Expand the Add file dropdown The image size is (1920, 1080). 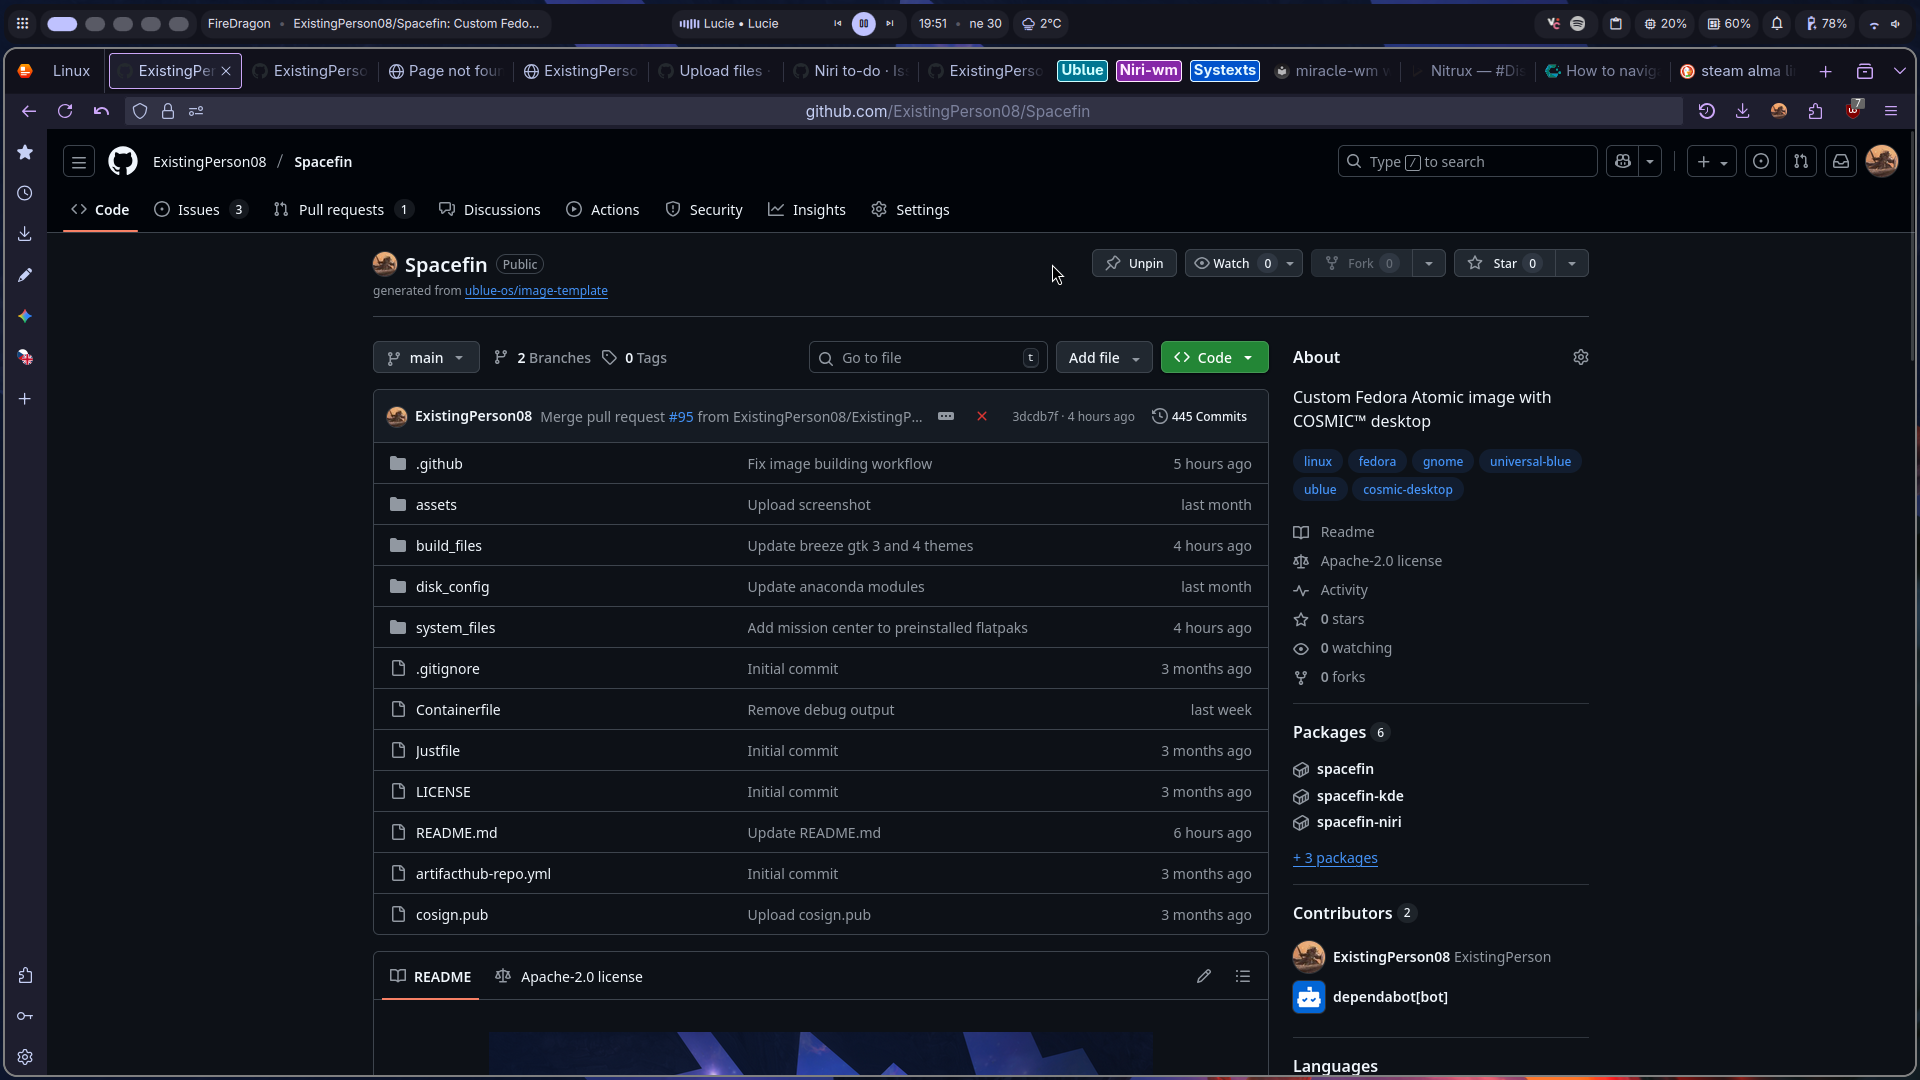(1104, 357)
